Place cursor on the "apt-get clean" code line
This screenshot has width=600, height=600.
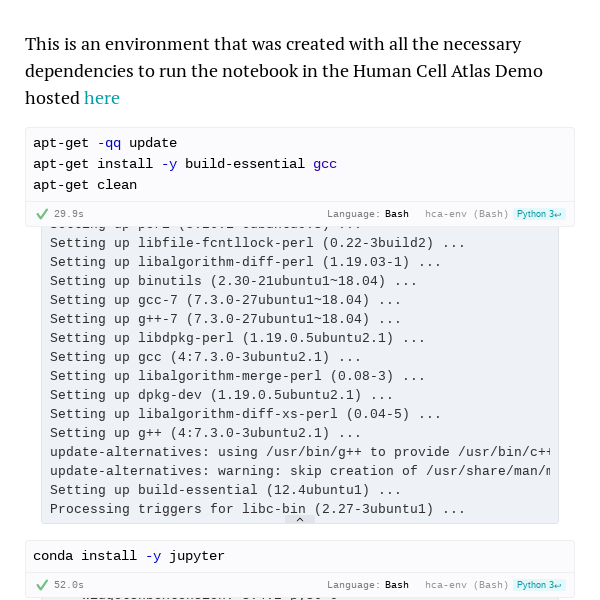85,185
